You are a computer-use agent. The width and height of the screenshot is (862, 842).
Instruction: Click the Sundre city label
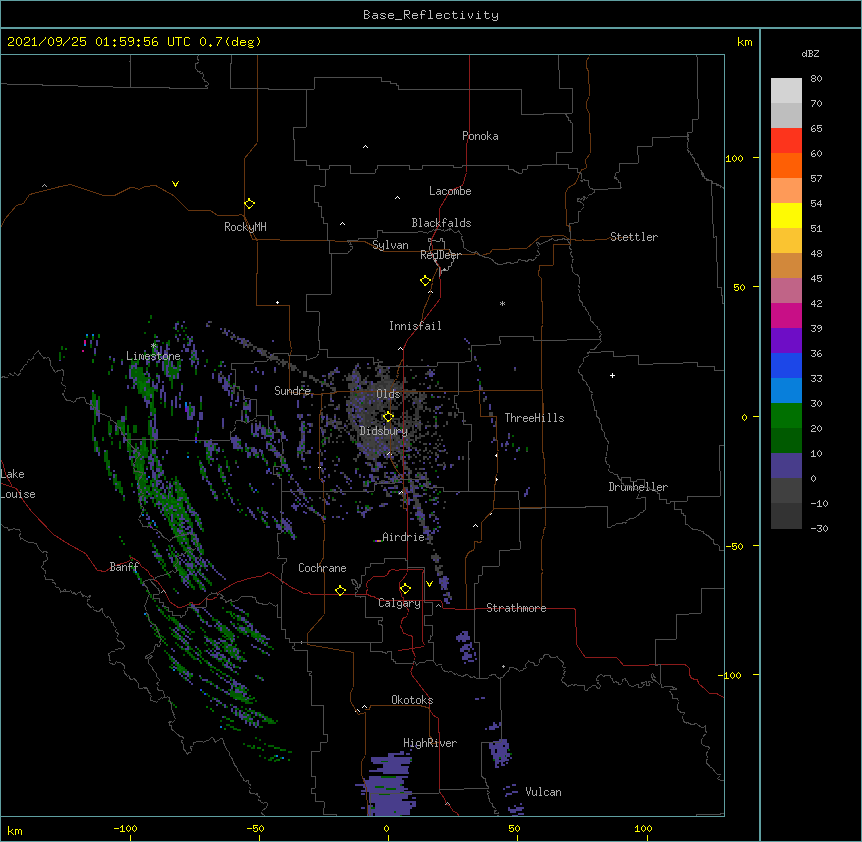point(292,391)
